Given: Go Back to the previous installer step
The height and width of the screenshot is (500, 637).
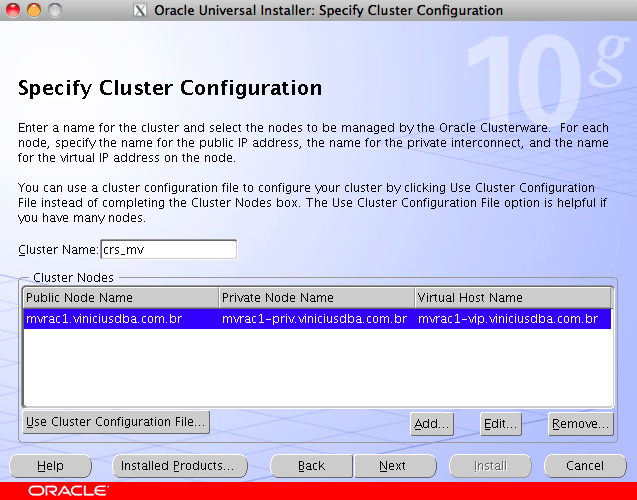Looking at the screenshot, I should pos(312,466).
